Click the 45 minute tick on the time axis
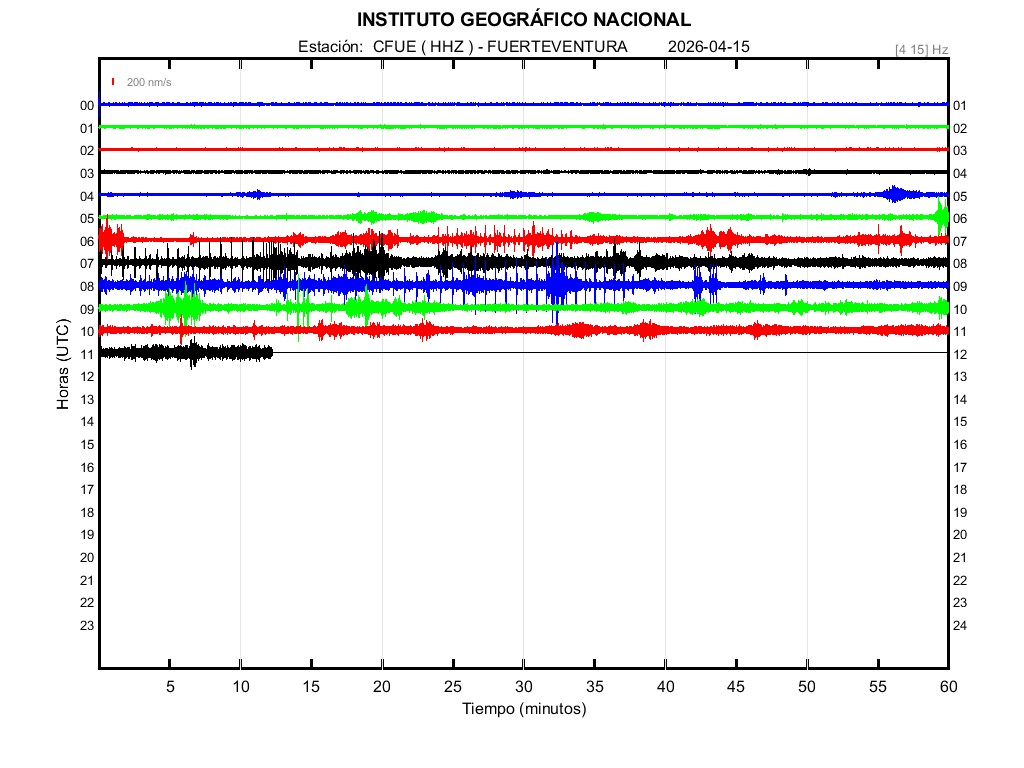 coord(736,686)
